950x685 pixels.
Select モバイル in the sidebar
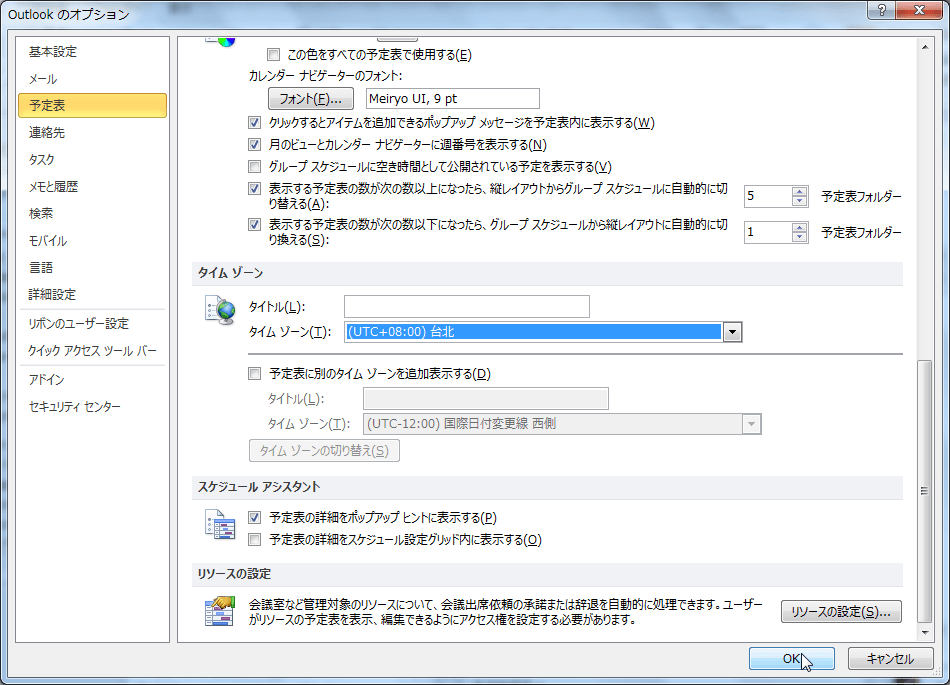tap(92, 240)
